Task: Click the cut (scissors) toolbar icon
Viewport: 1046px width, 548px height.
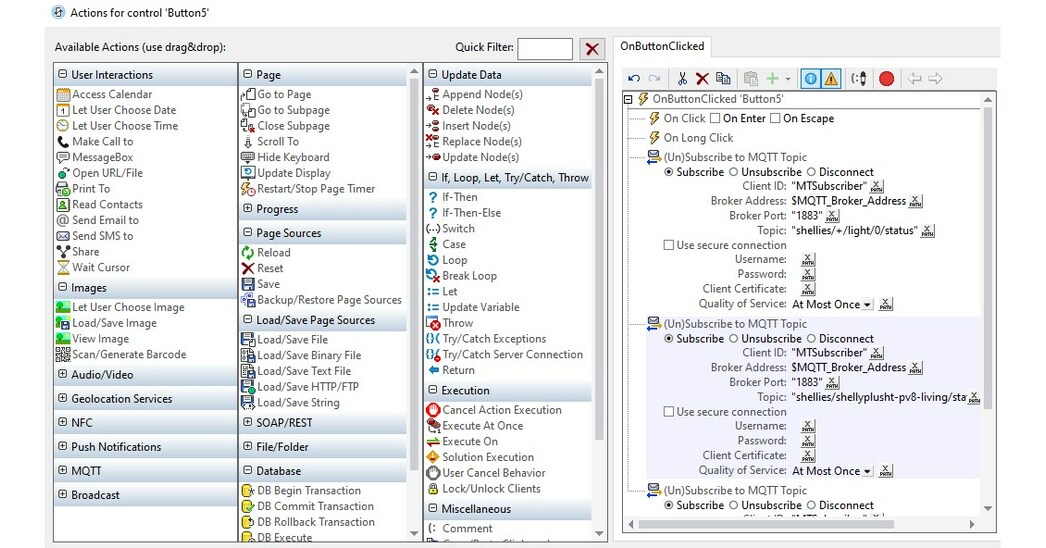Action: point(682,79)
